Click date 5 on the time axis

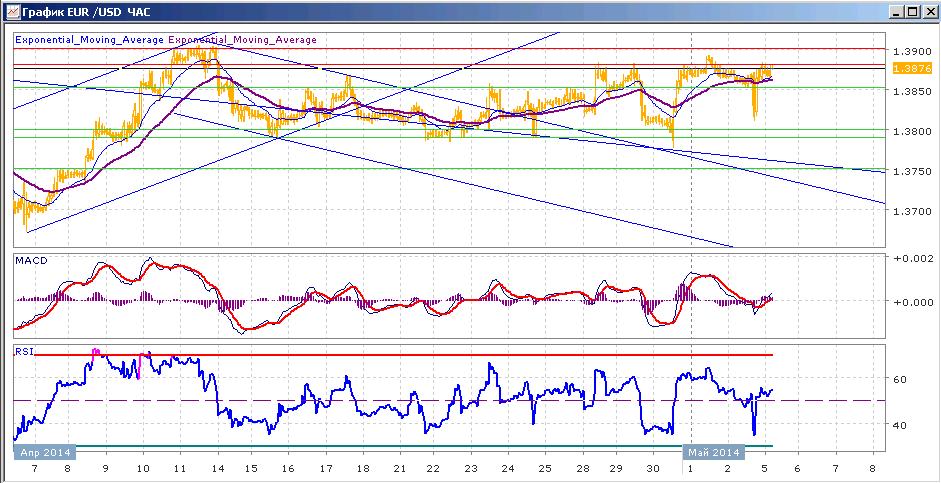[x=763, y=467]
